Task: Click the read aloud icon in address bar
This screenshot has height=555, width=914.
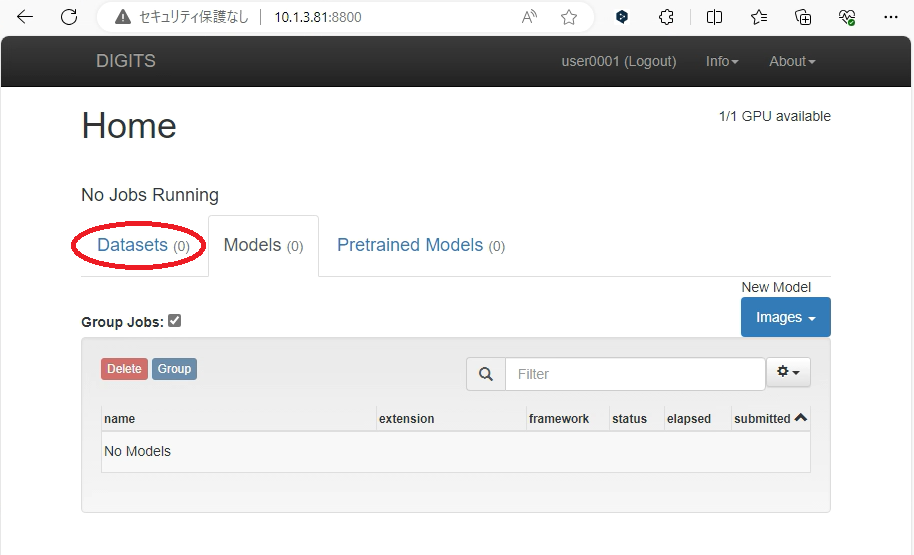Action: click(529, 17)
